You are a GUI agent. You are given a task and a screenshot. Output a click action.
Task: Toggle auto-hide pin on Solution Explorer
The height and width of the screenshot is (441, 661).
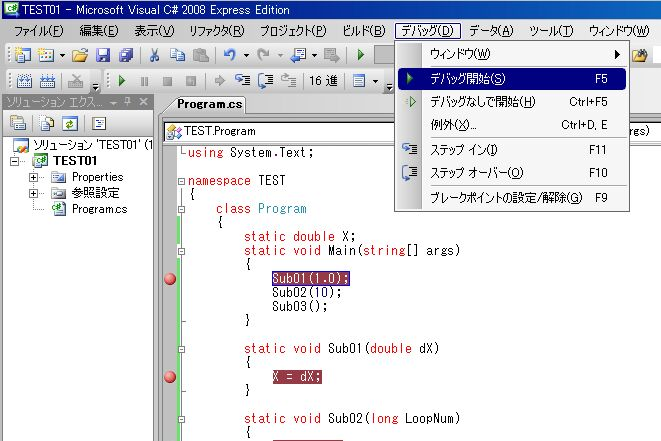point(128,102)
